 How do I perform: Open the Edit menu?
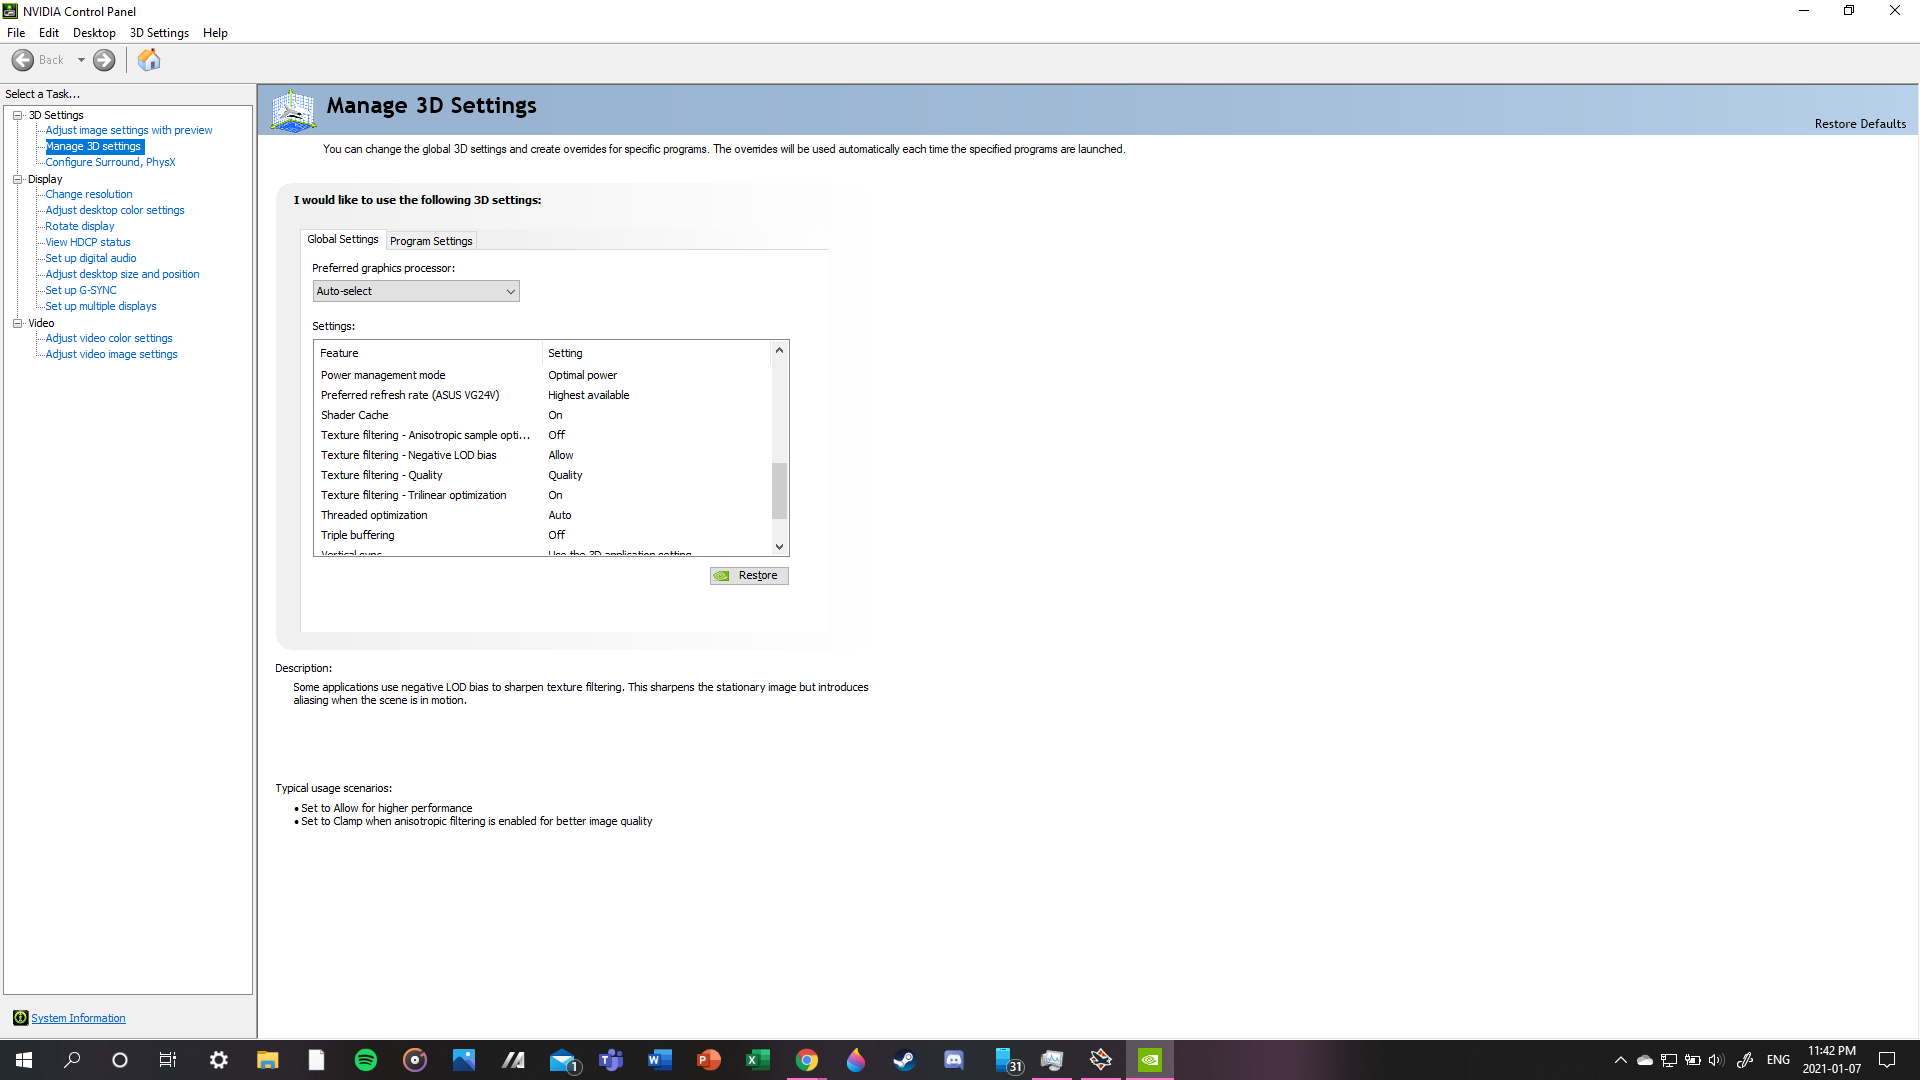click(x=49, y=33)
